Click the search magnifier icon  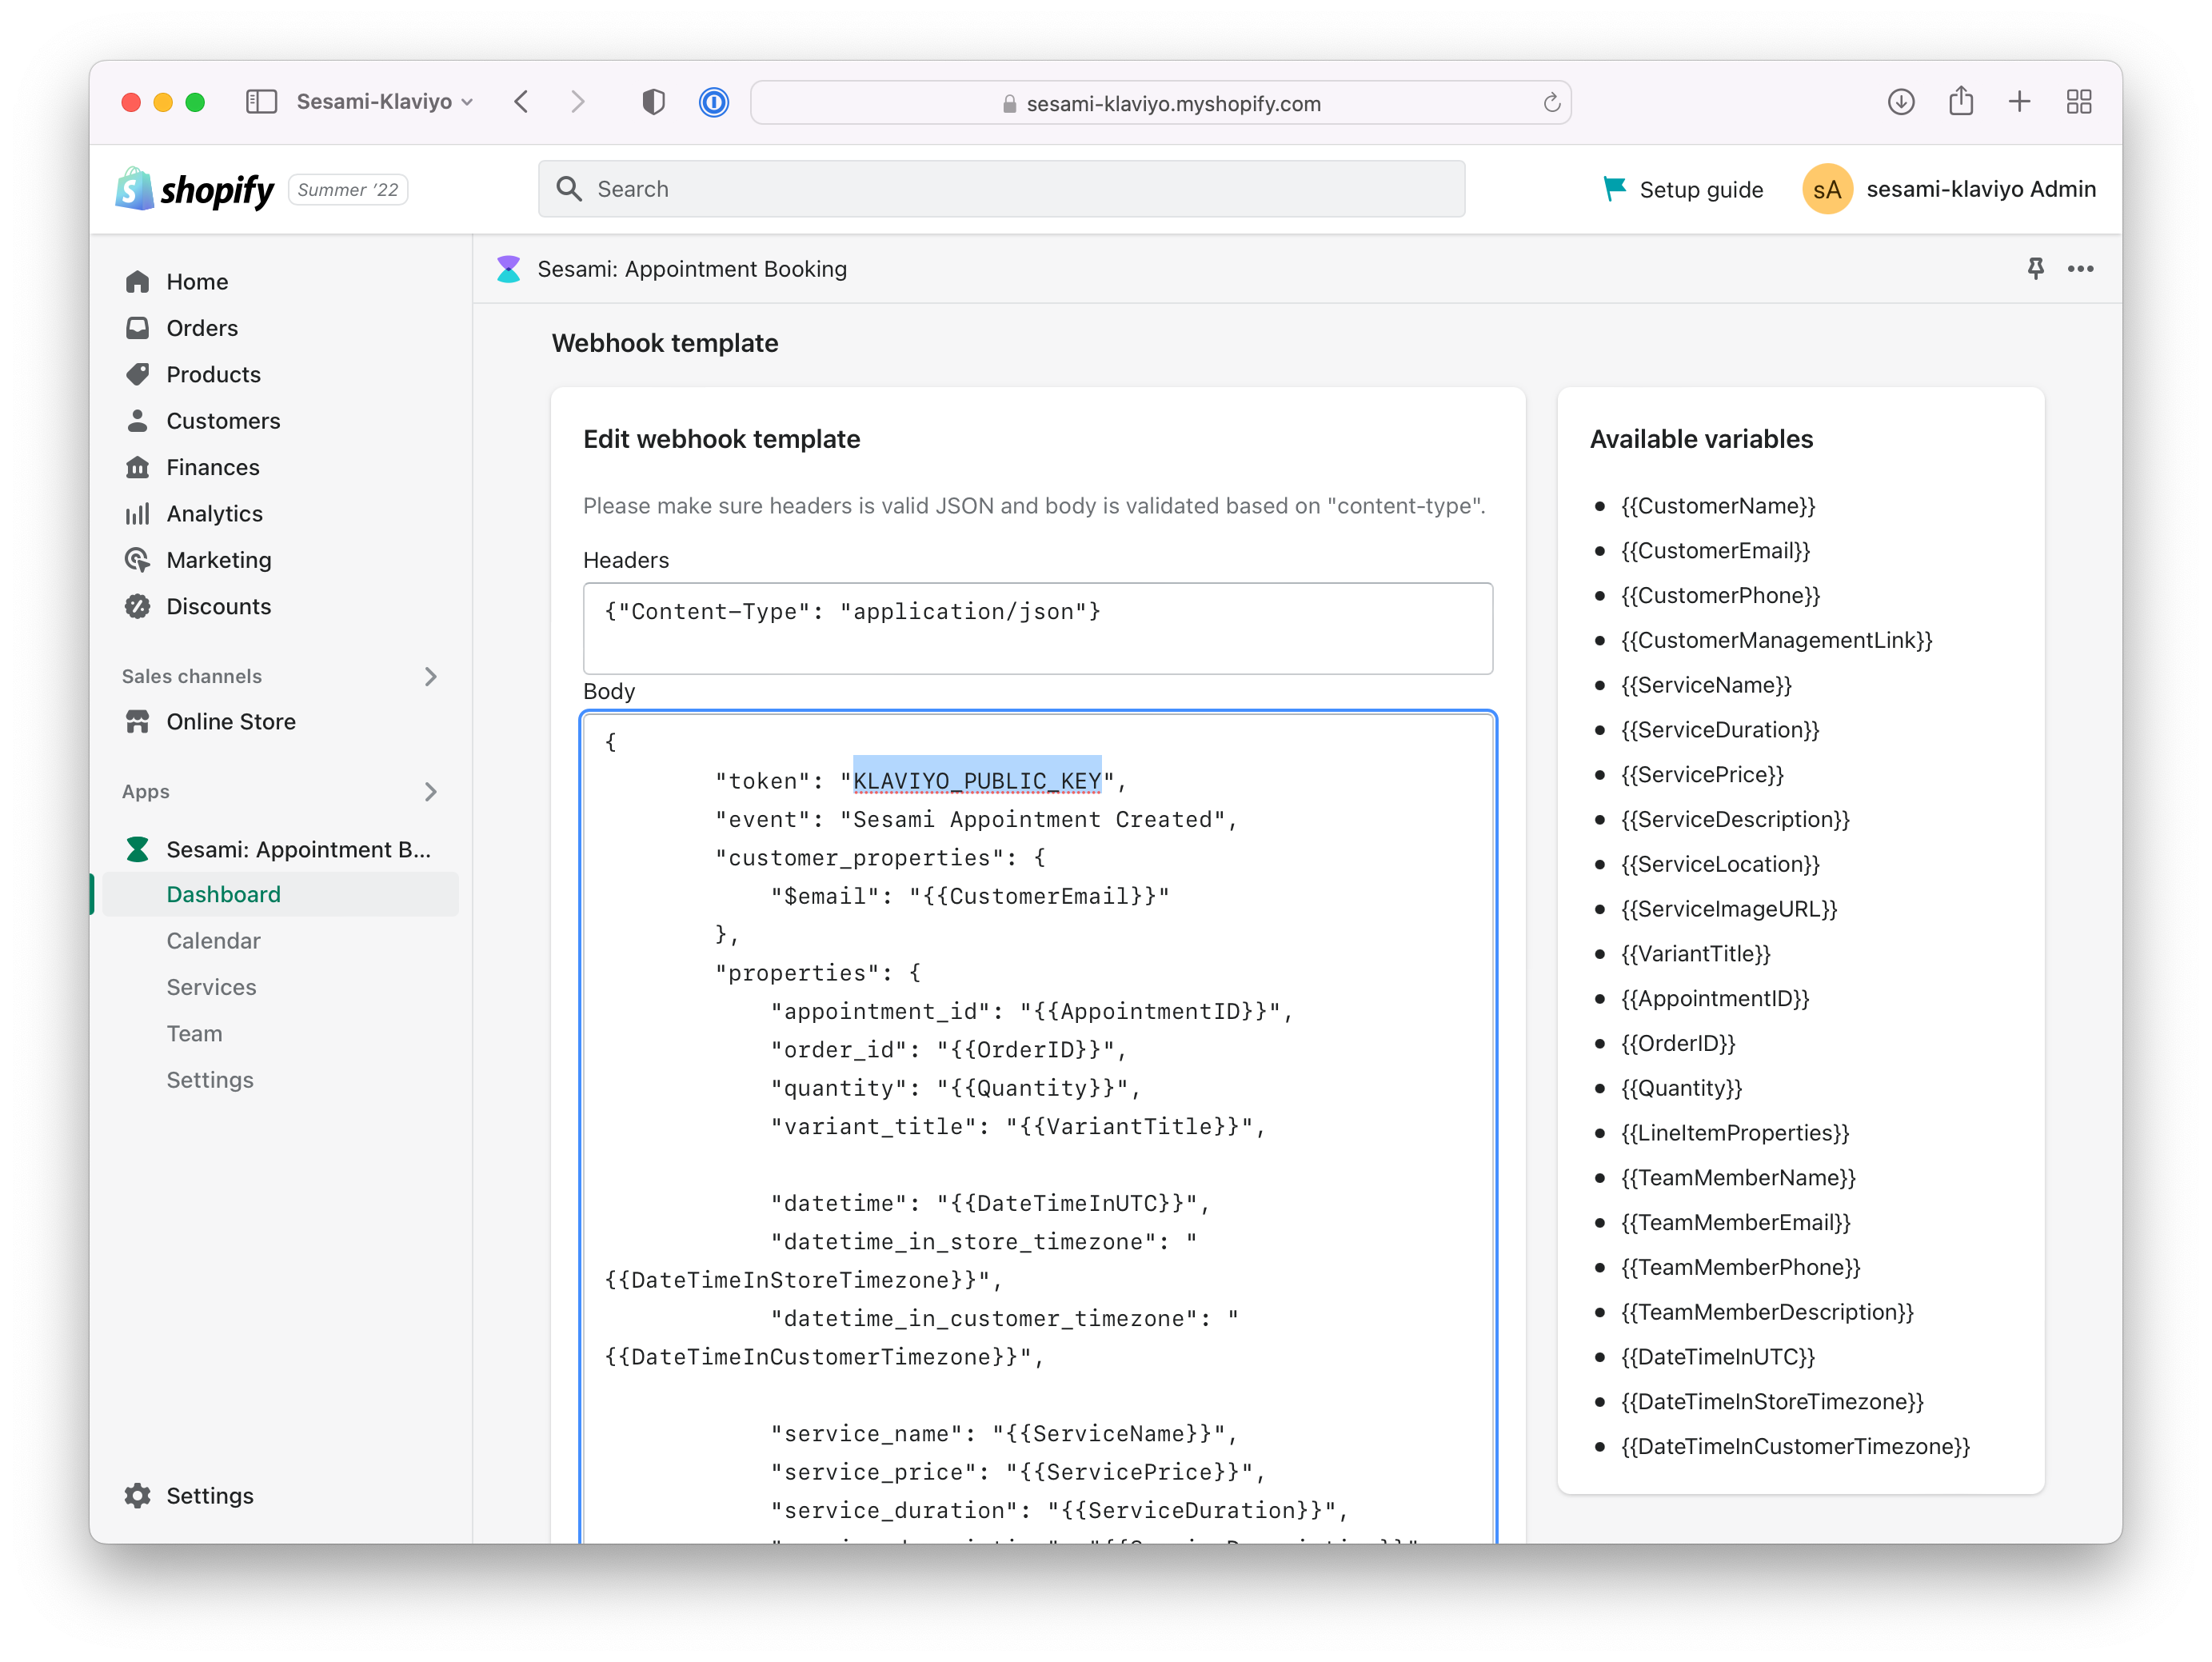[x=569, y=189]
